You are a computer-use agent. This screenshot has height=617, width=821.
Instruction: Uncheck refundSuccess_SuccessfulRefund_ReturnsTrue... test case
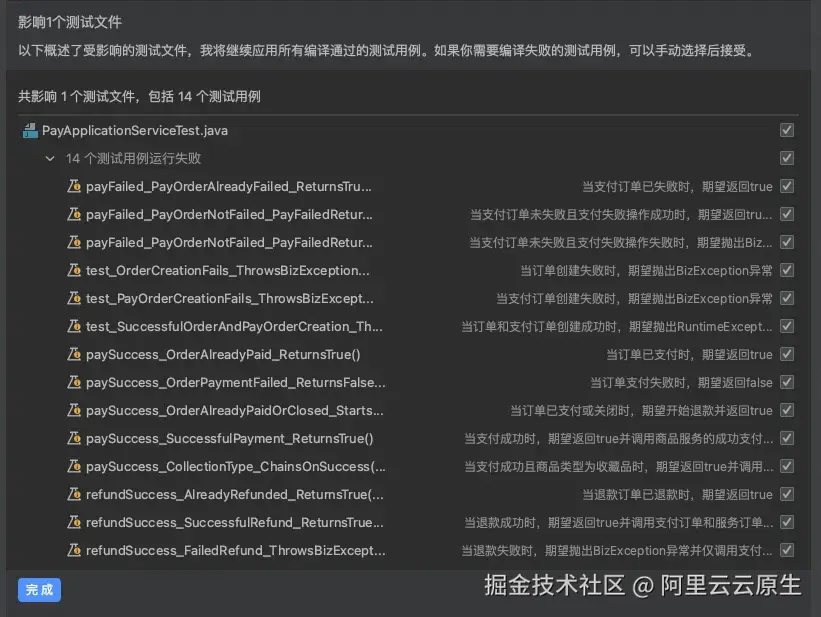coord(787,522)
